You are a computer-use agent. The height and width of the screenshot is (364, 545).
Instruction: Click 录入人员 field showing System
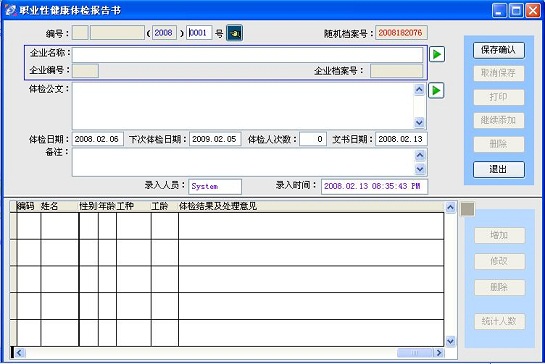215,186
